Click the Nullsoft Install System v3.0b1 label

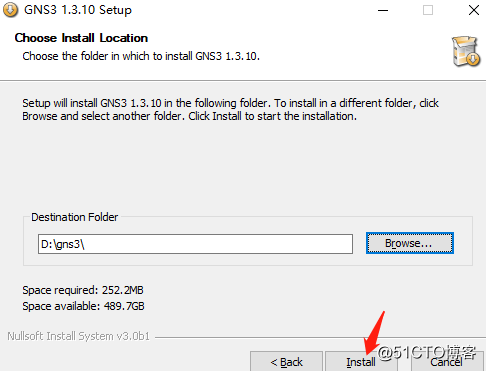tap(79, 336)
